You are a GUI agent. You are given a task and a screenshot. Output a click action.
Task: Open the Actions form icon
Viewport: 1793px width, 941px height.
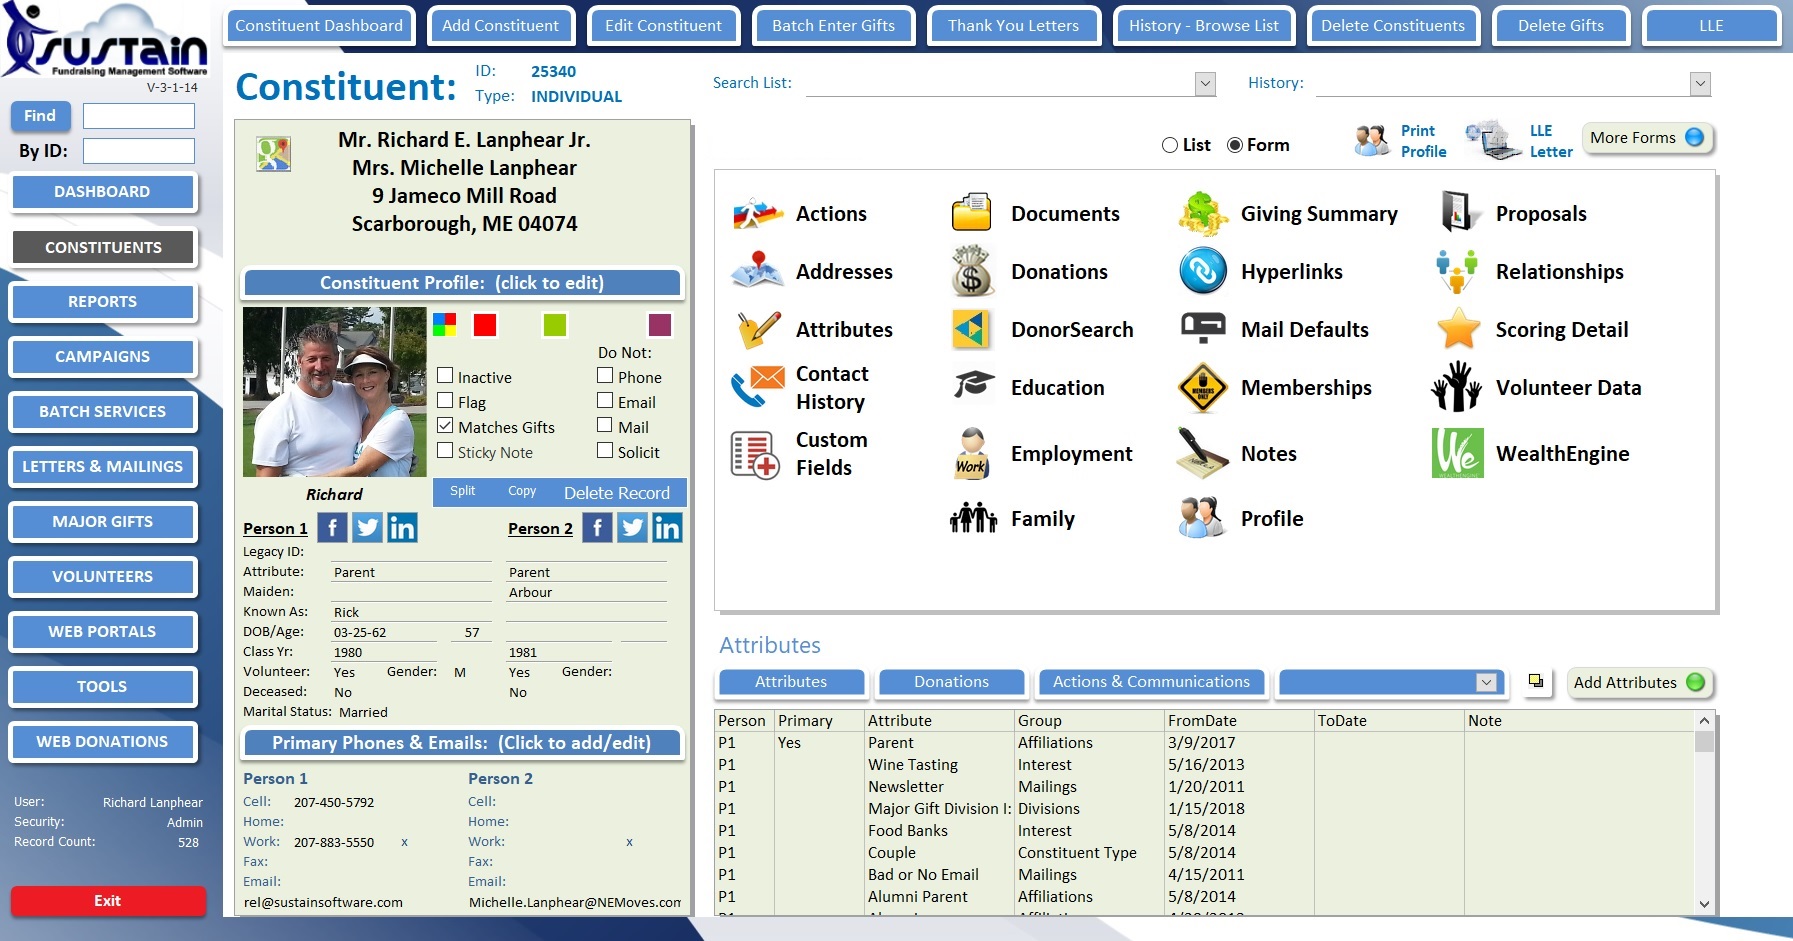click(x=757, y=214)
